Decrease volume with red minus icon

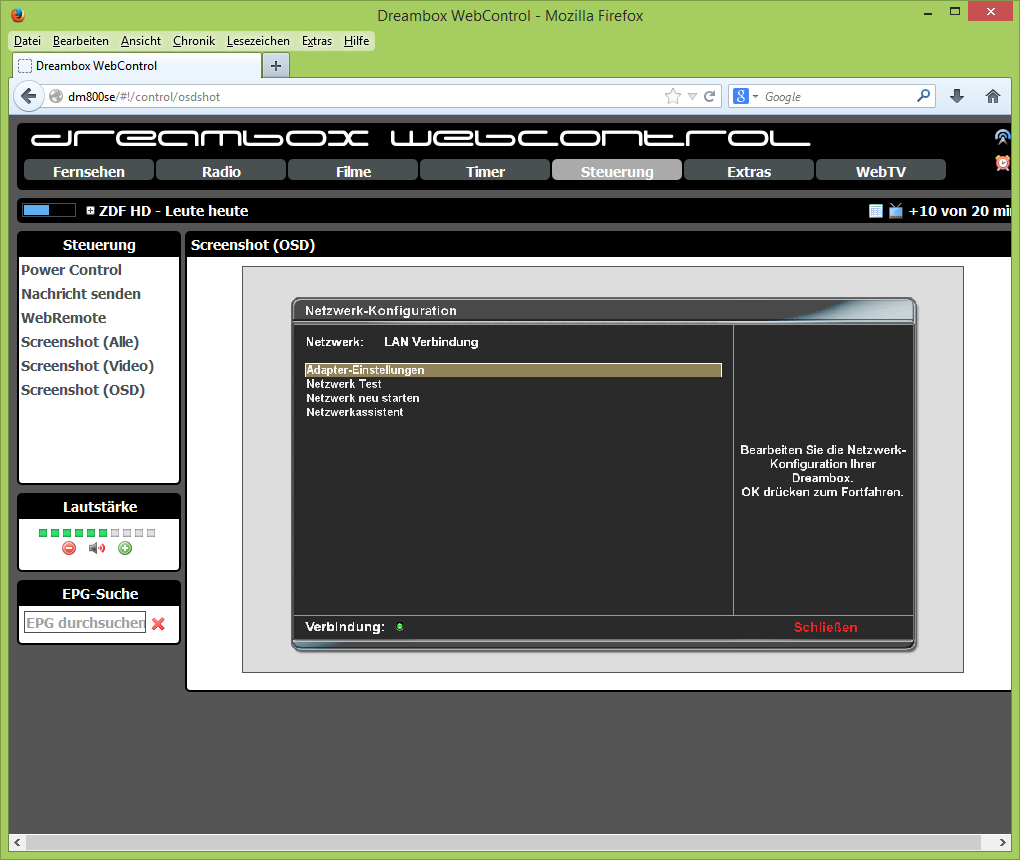69,548
